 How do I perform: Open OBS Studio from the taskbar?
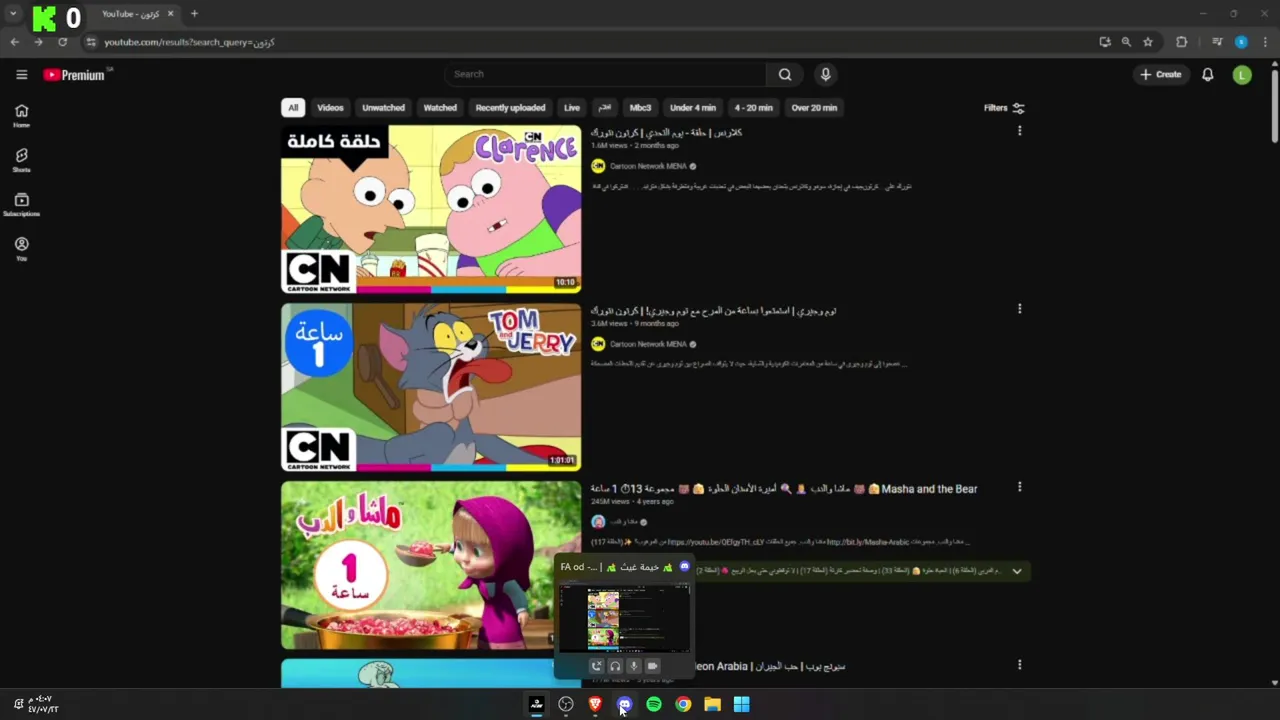[566, 704]
